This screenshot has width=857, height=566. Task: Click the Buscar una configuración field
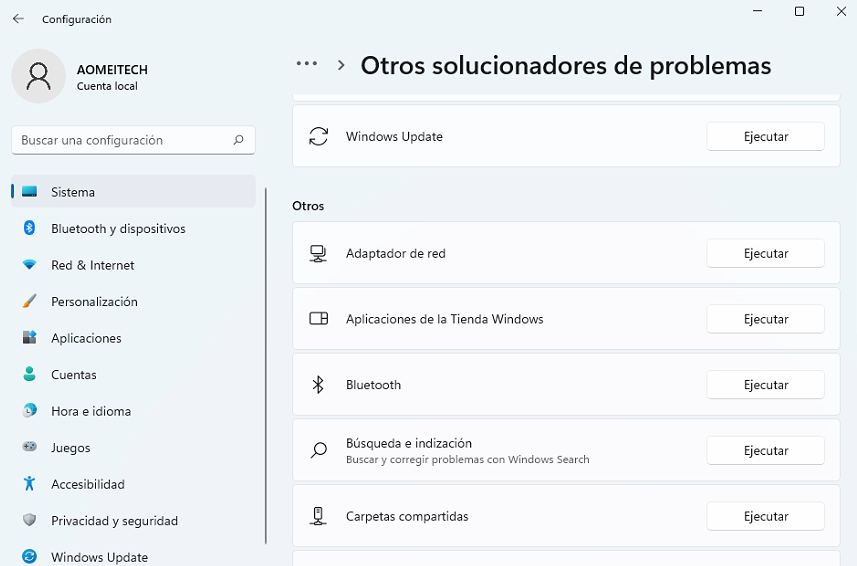[120, 141]
